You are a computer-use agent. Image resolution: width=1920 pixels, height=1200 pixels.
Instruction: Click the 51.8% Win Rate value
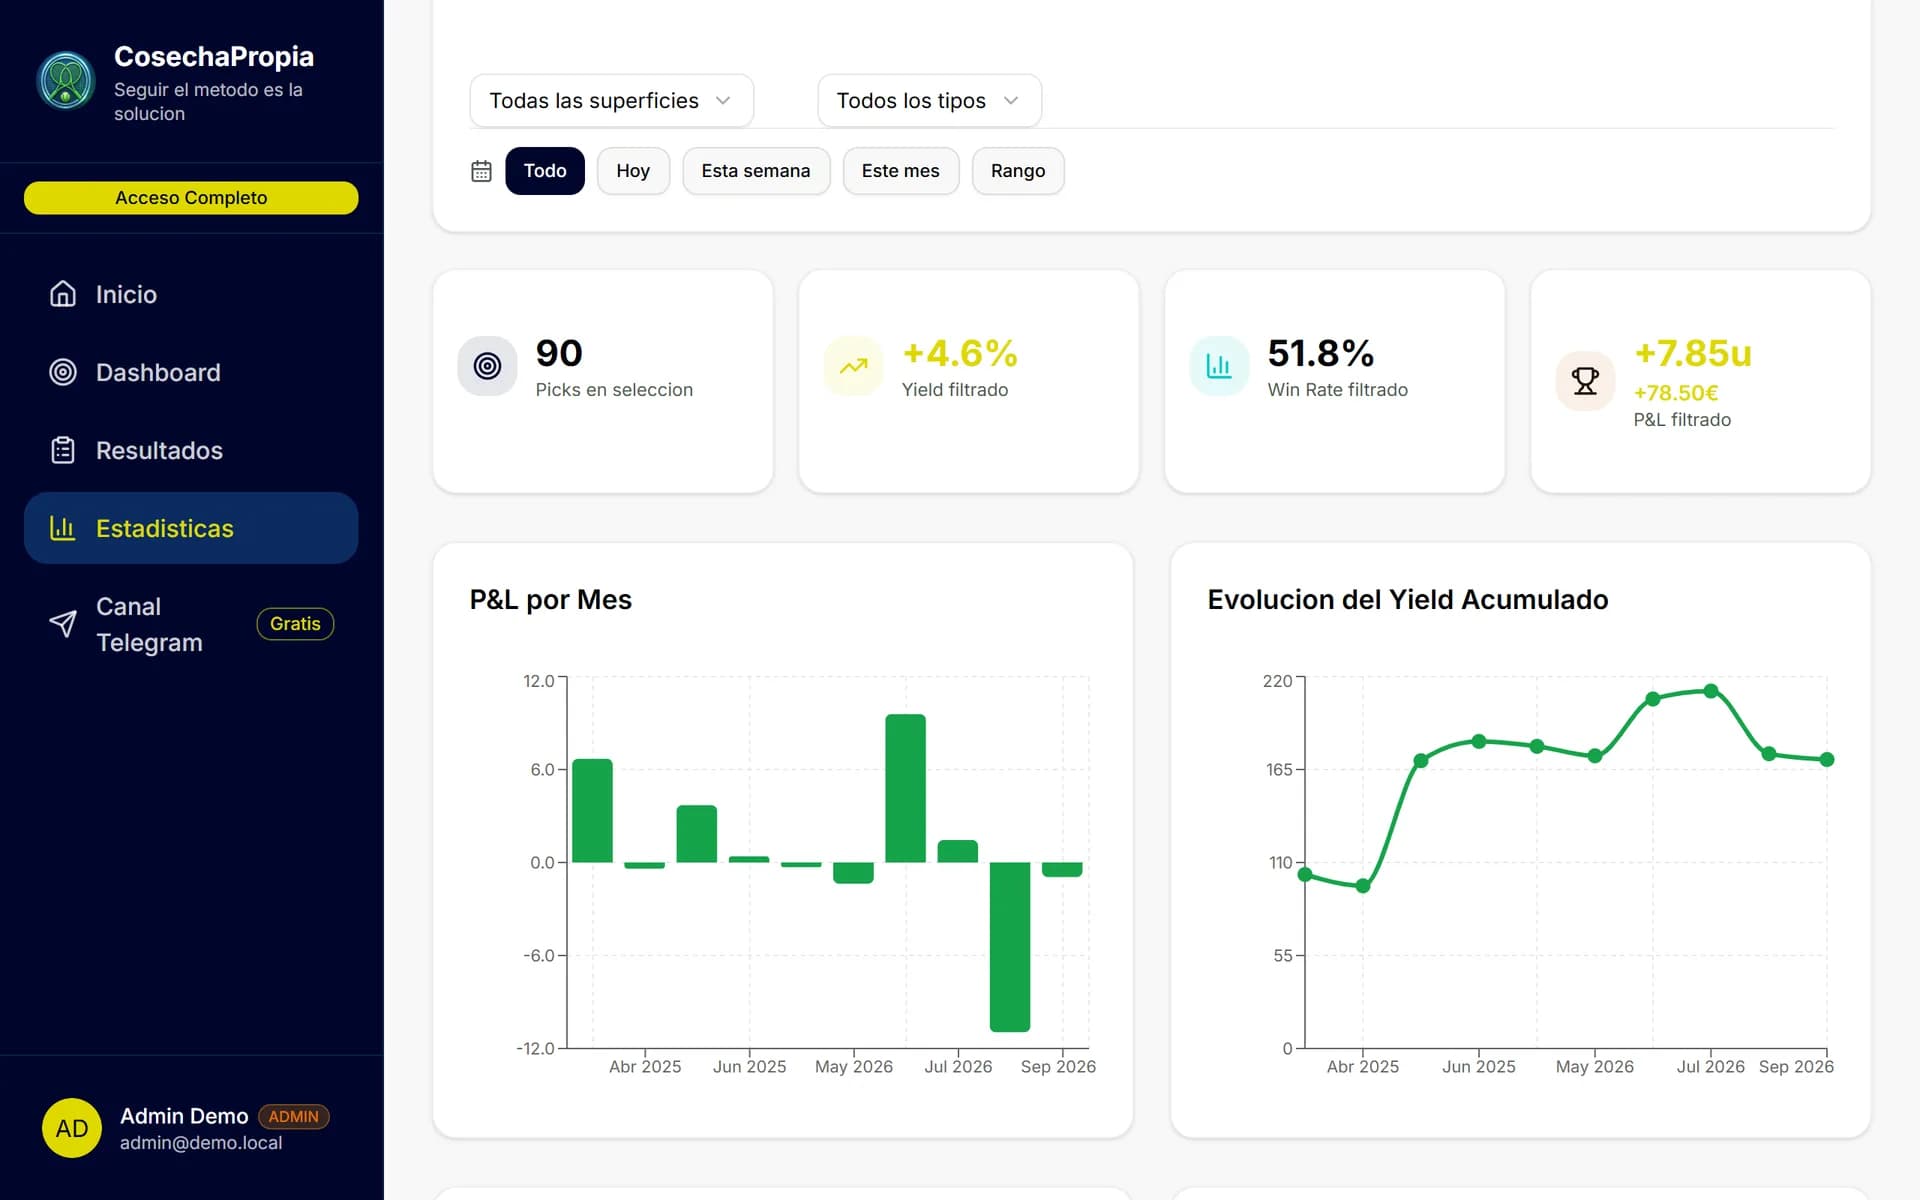pyautogui.click(x=1321, y=353)
